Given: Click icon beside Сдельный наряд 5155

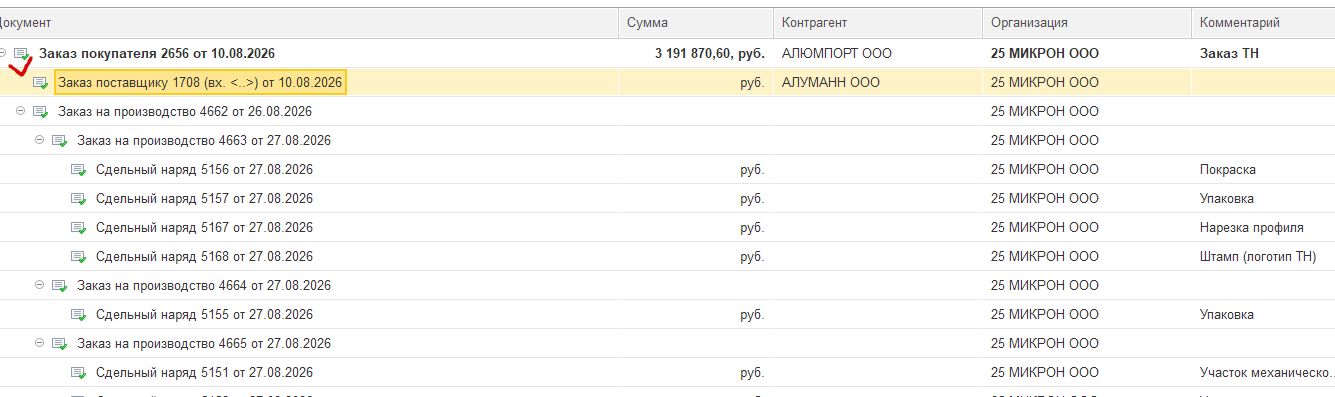Looking at the screenshot, I should [79, 315].
